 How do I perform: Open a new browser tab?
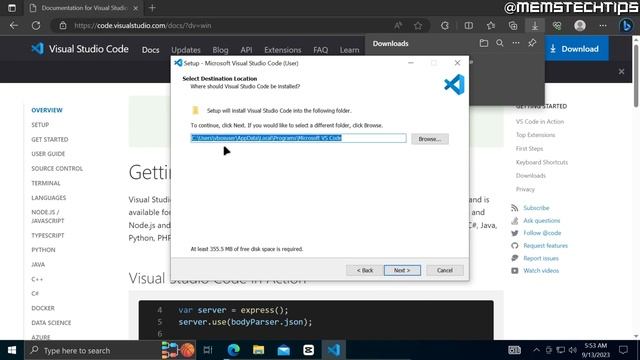152,8
